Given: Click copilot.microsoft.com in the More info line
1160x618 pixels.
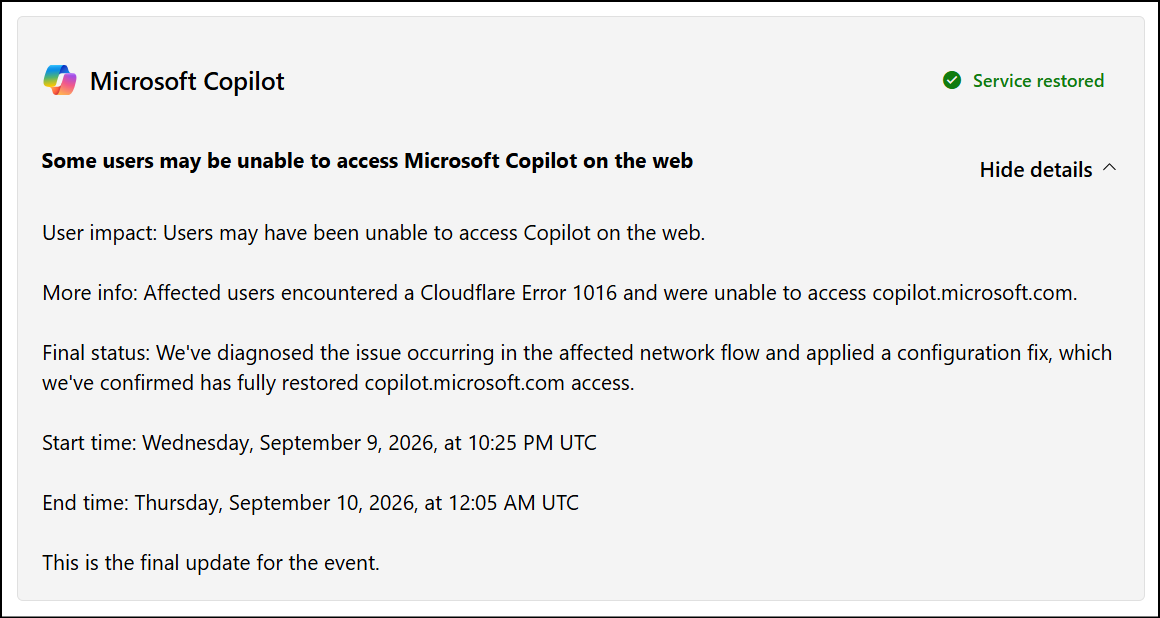Looking at the screenshot, I should [x=974, y=294].
